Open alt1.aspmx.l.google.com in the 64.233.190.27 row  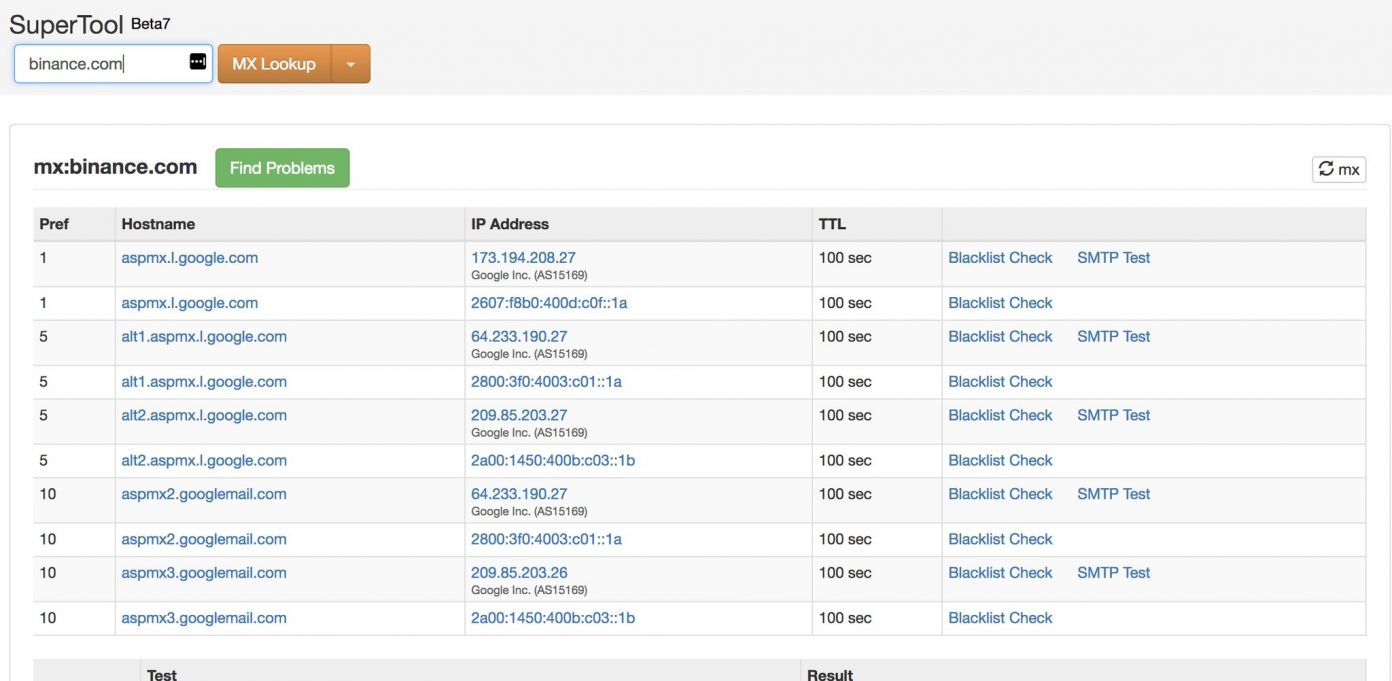click(204, 336)
